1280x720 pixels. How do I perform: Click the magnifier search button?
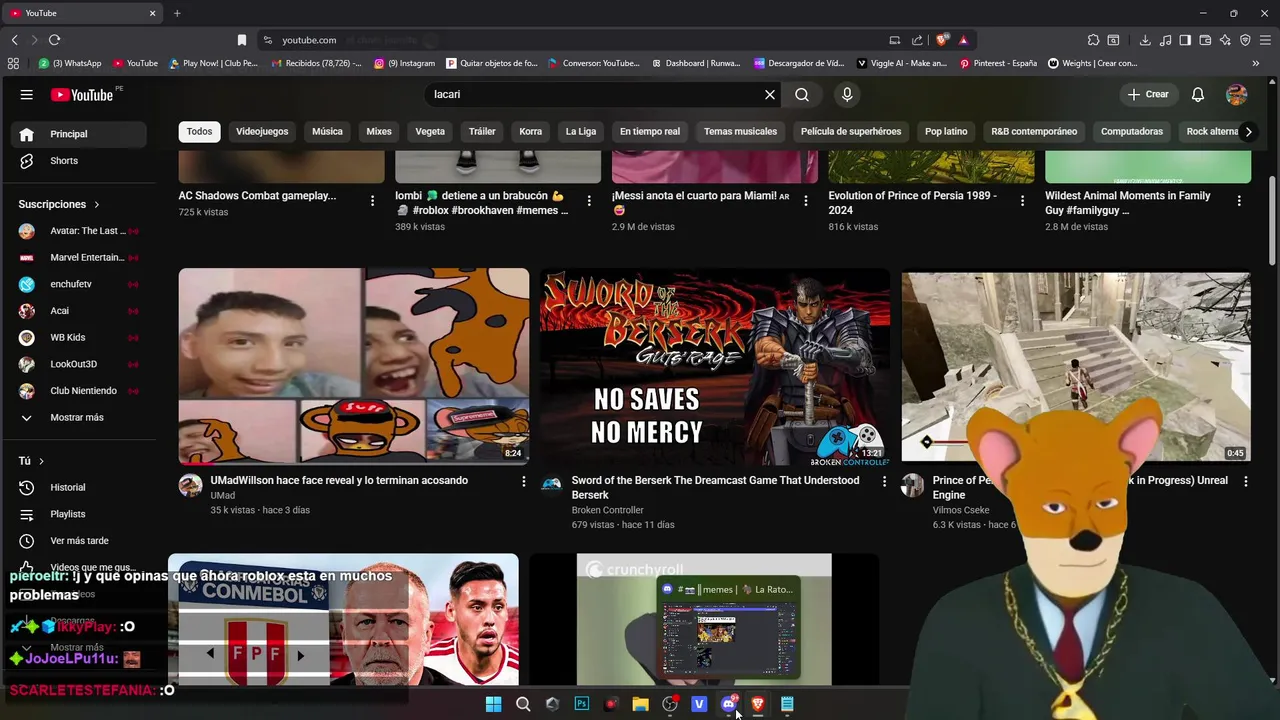[x=802, y=94]
